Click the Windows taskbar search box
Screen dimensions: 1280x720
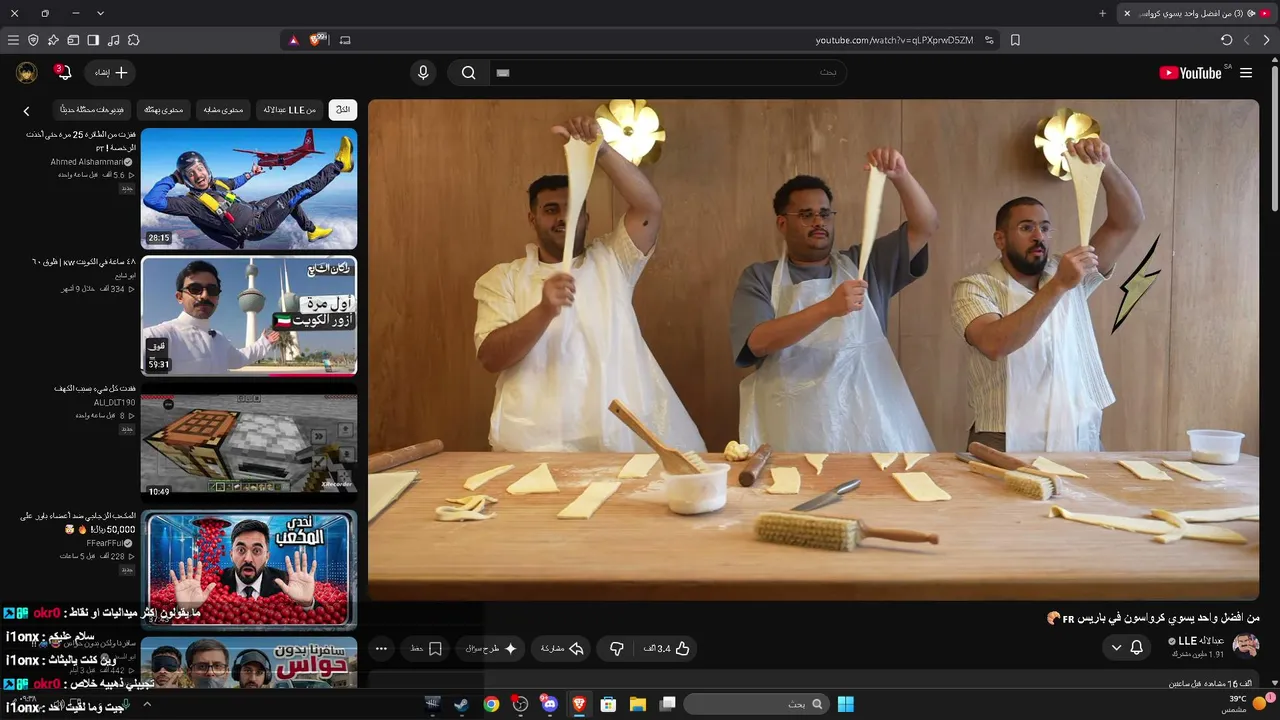(x=756, y=704)
